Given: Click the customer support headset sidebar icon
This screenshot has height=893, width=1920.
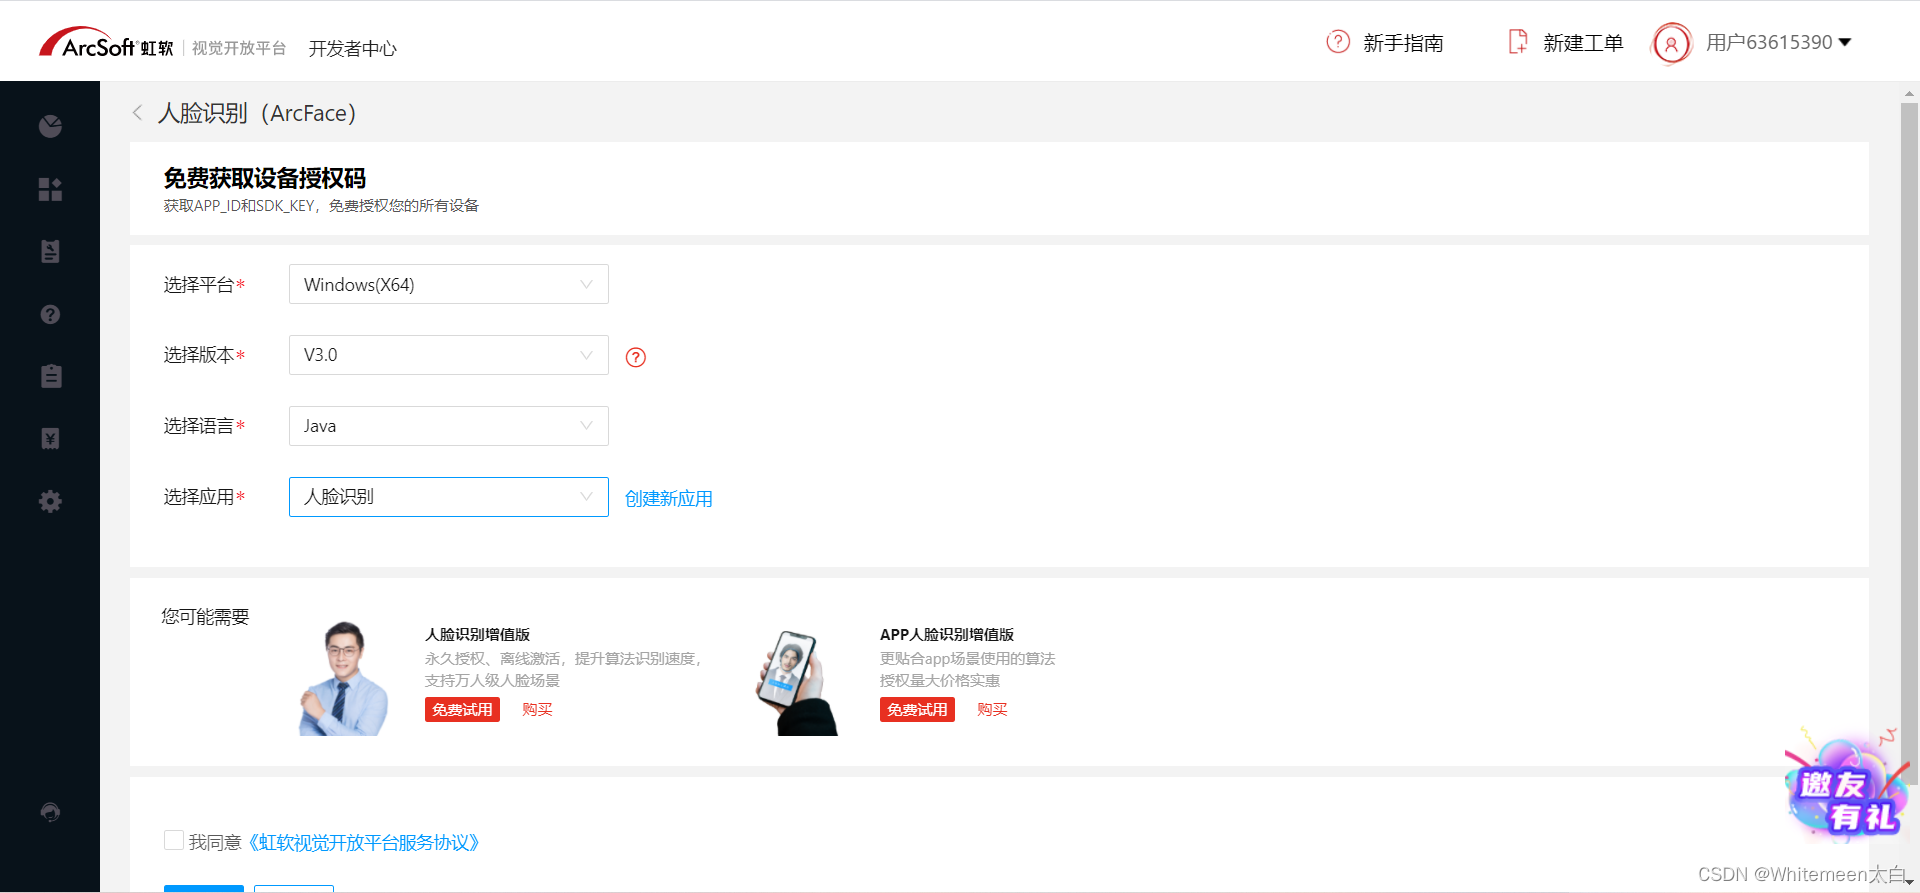Looking at the screenshot, I should point(50,812).
